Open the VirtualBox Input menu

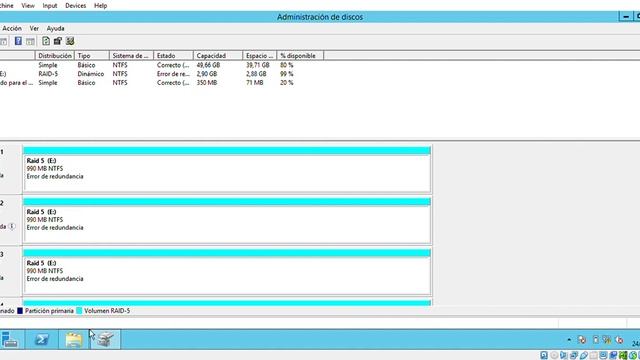(50, 6)
